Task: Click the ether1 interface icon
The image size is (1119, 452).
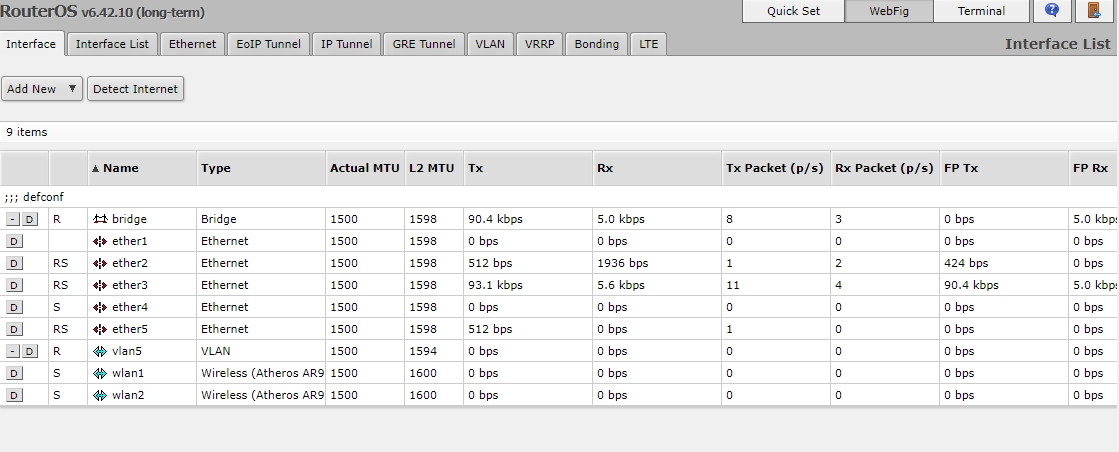Action: point(100,241)
